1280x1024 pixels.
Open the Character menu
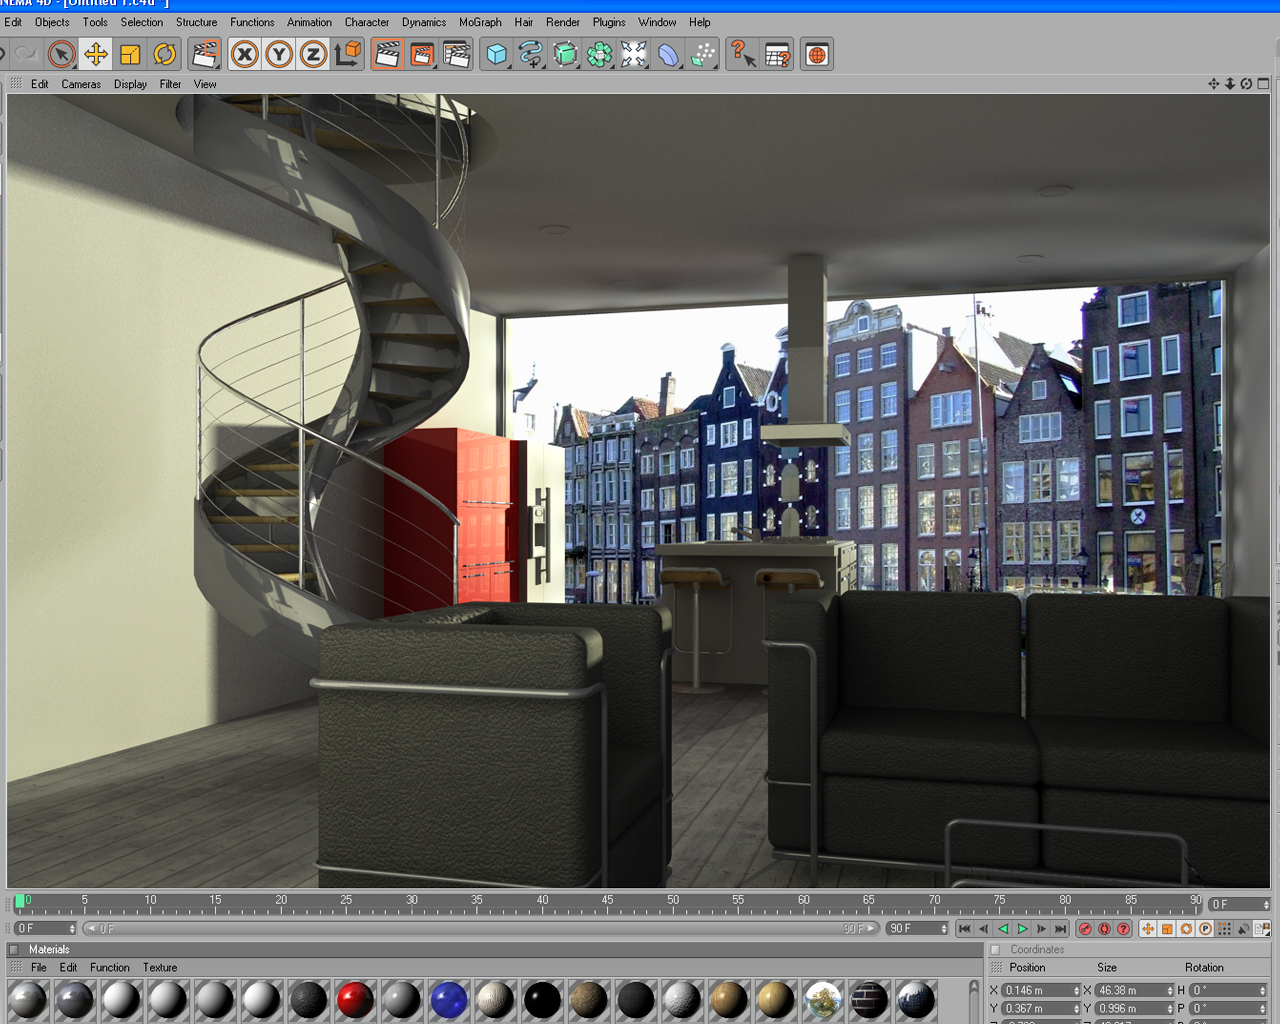click(367, 22)
